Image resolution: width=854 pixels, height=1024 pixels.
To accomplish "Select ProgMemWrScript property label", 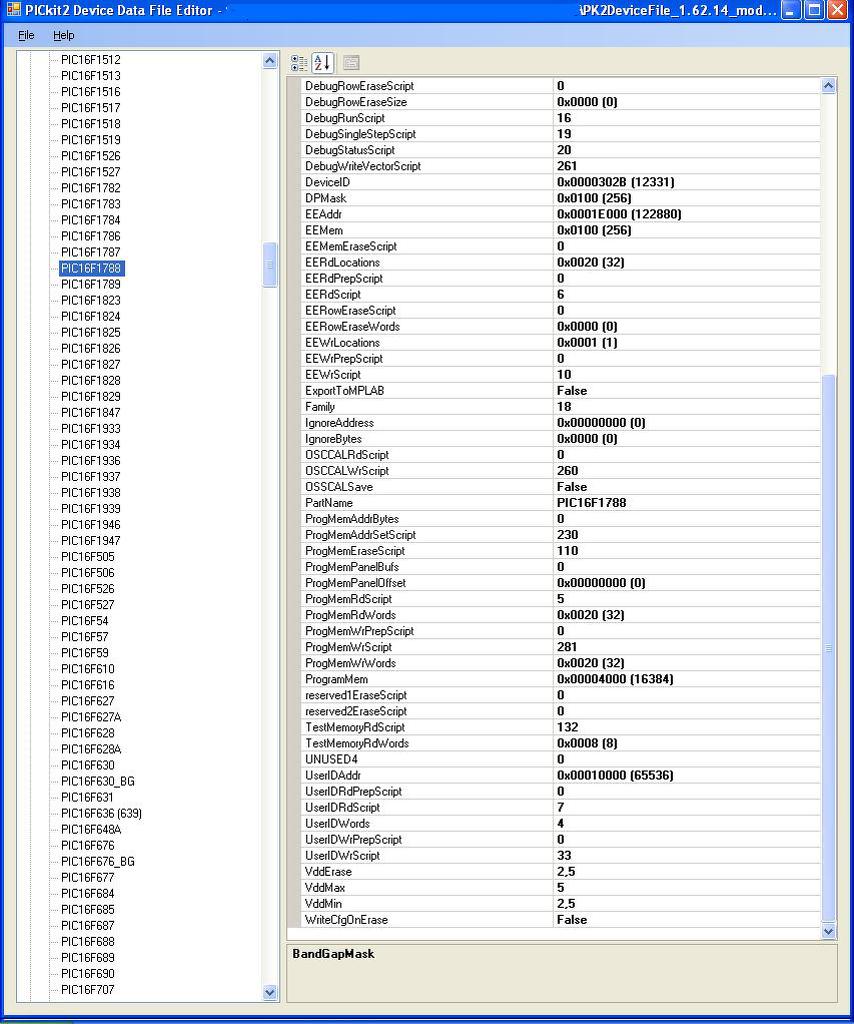I will (349, 647).
